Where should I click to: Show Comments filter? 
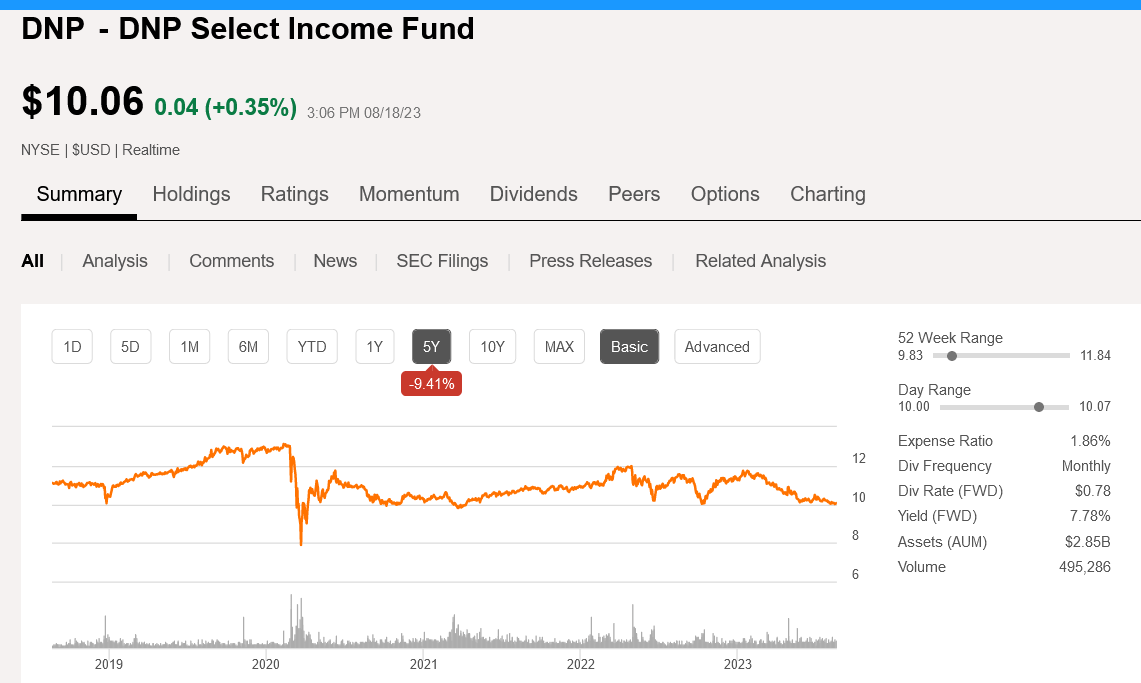point(231,261)
